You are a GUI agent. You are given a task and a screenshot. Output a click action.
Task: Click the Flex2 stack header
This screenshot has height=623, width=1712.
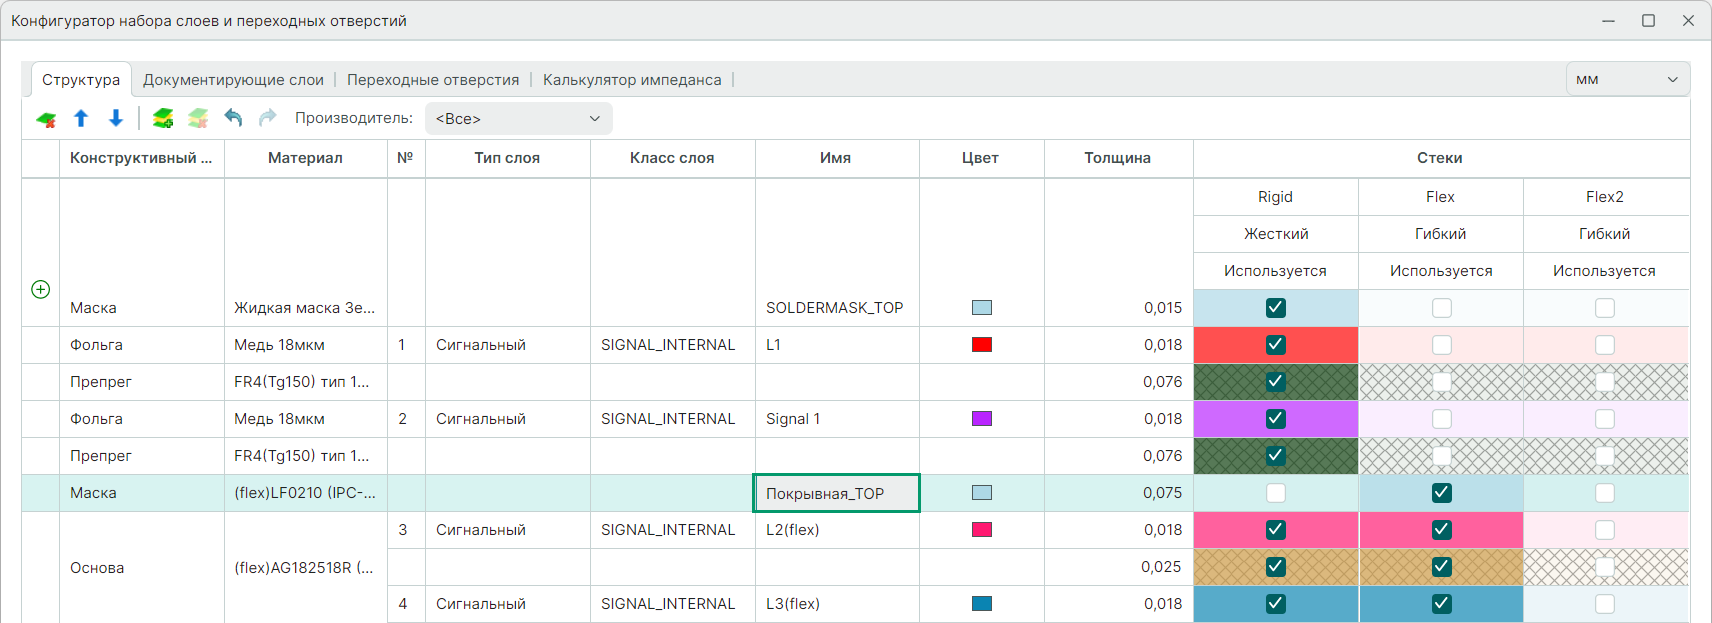[1604, 197]
